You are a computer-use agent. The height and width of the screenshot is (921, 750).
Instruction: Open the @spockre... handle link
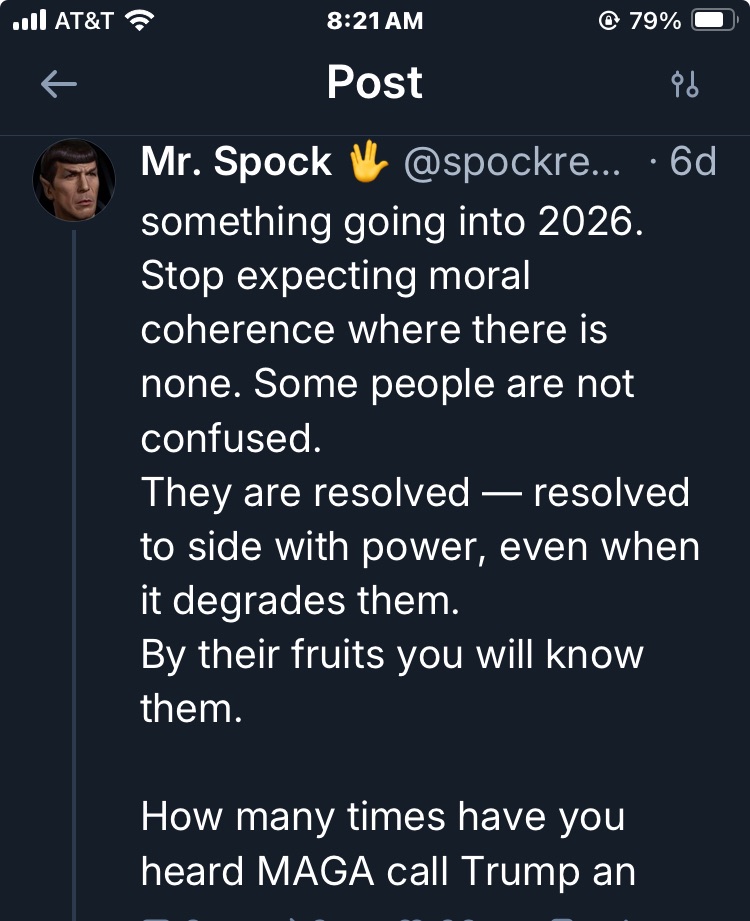(x=512, y=162)
